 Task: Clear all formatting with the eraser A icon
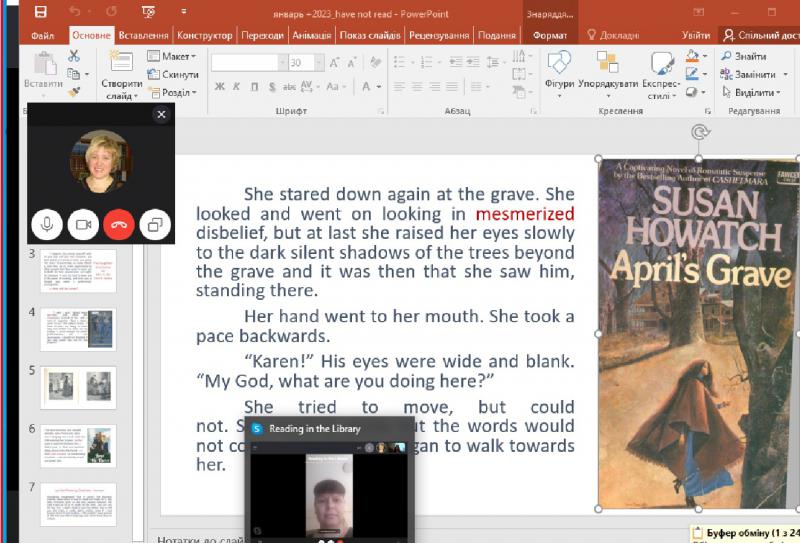tap(376, 63)
